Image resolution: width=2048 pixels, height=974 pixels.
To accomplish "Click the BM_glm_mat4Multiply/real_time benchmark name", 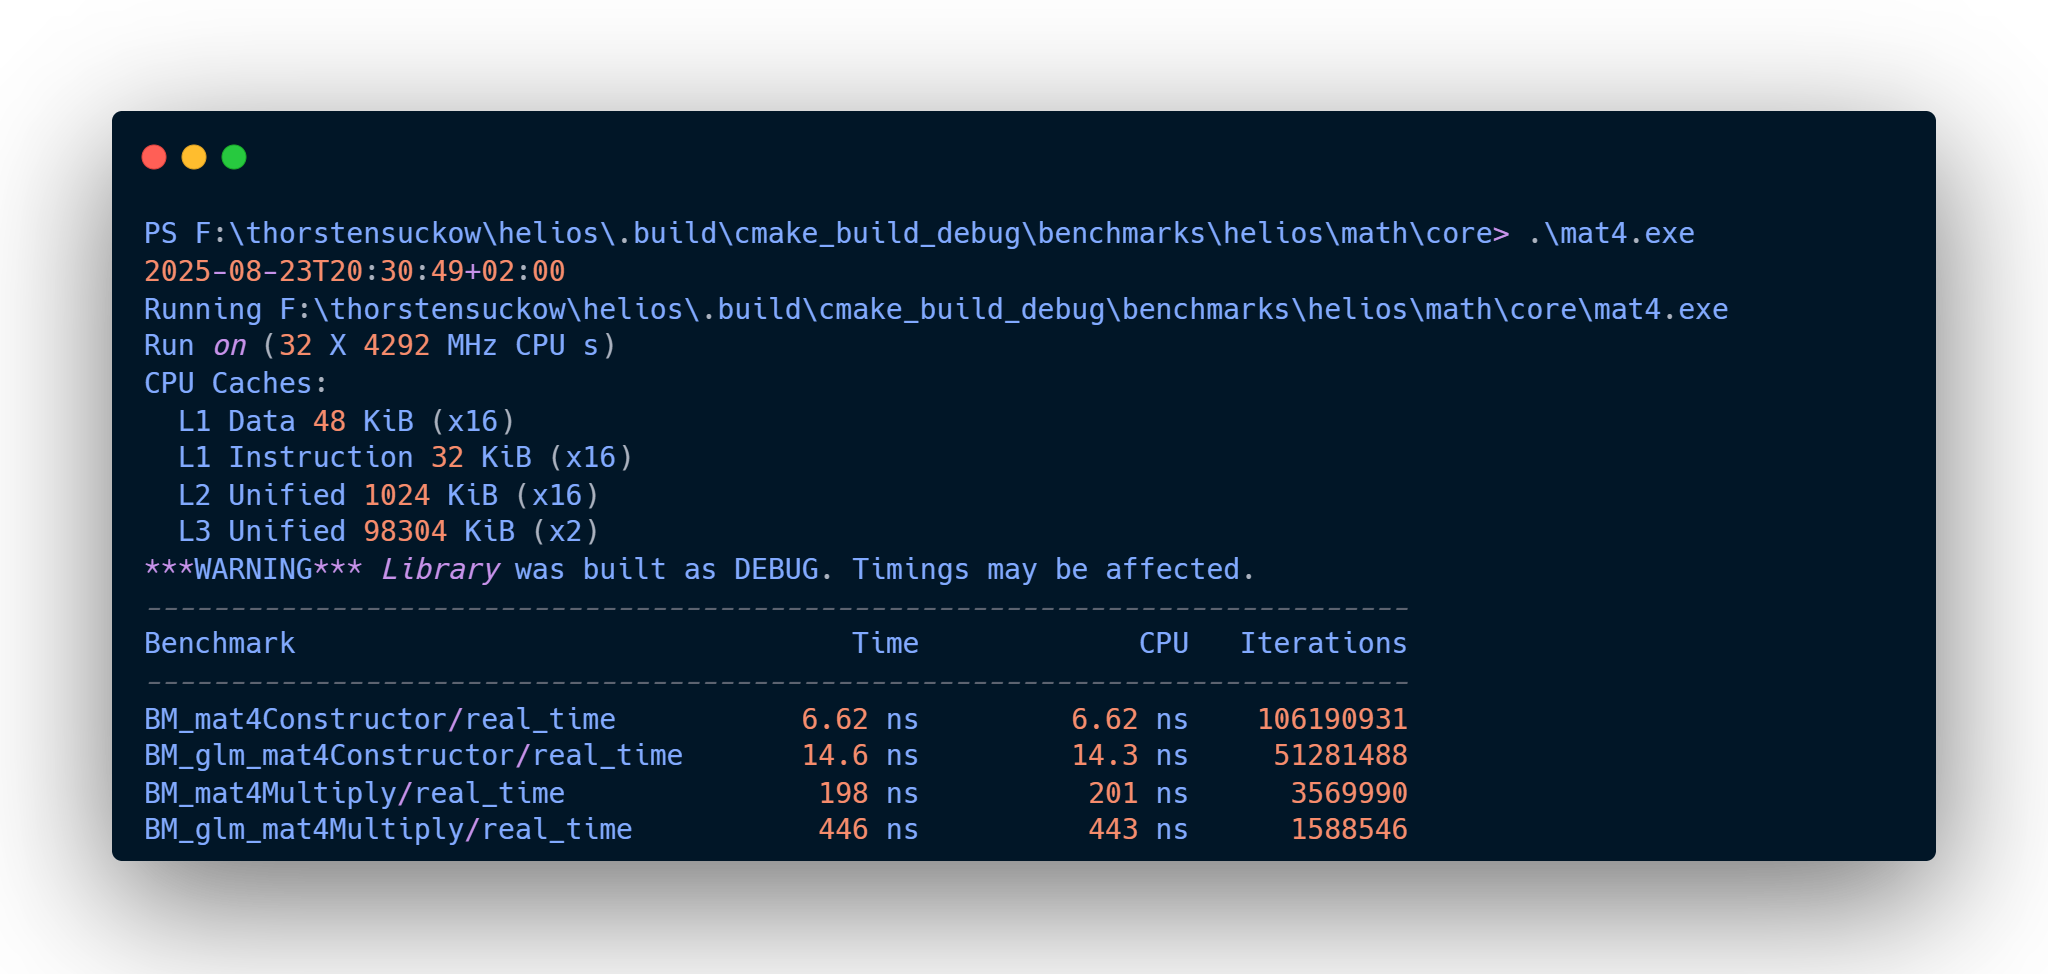I will tap(388, 829).
